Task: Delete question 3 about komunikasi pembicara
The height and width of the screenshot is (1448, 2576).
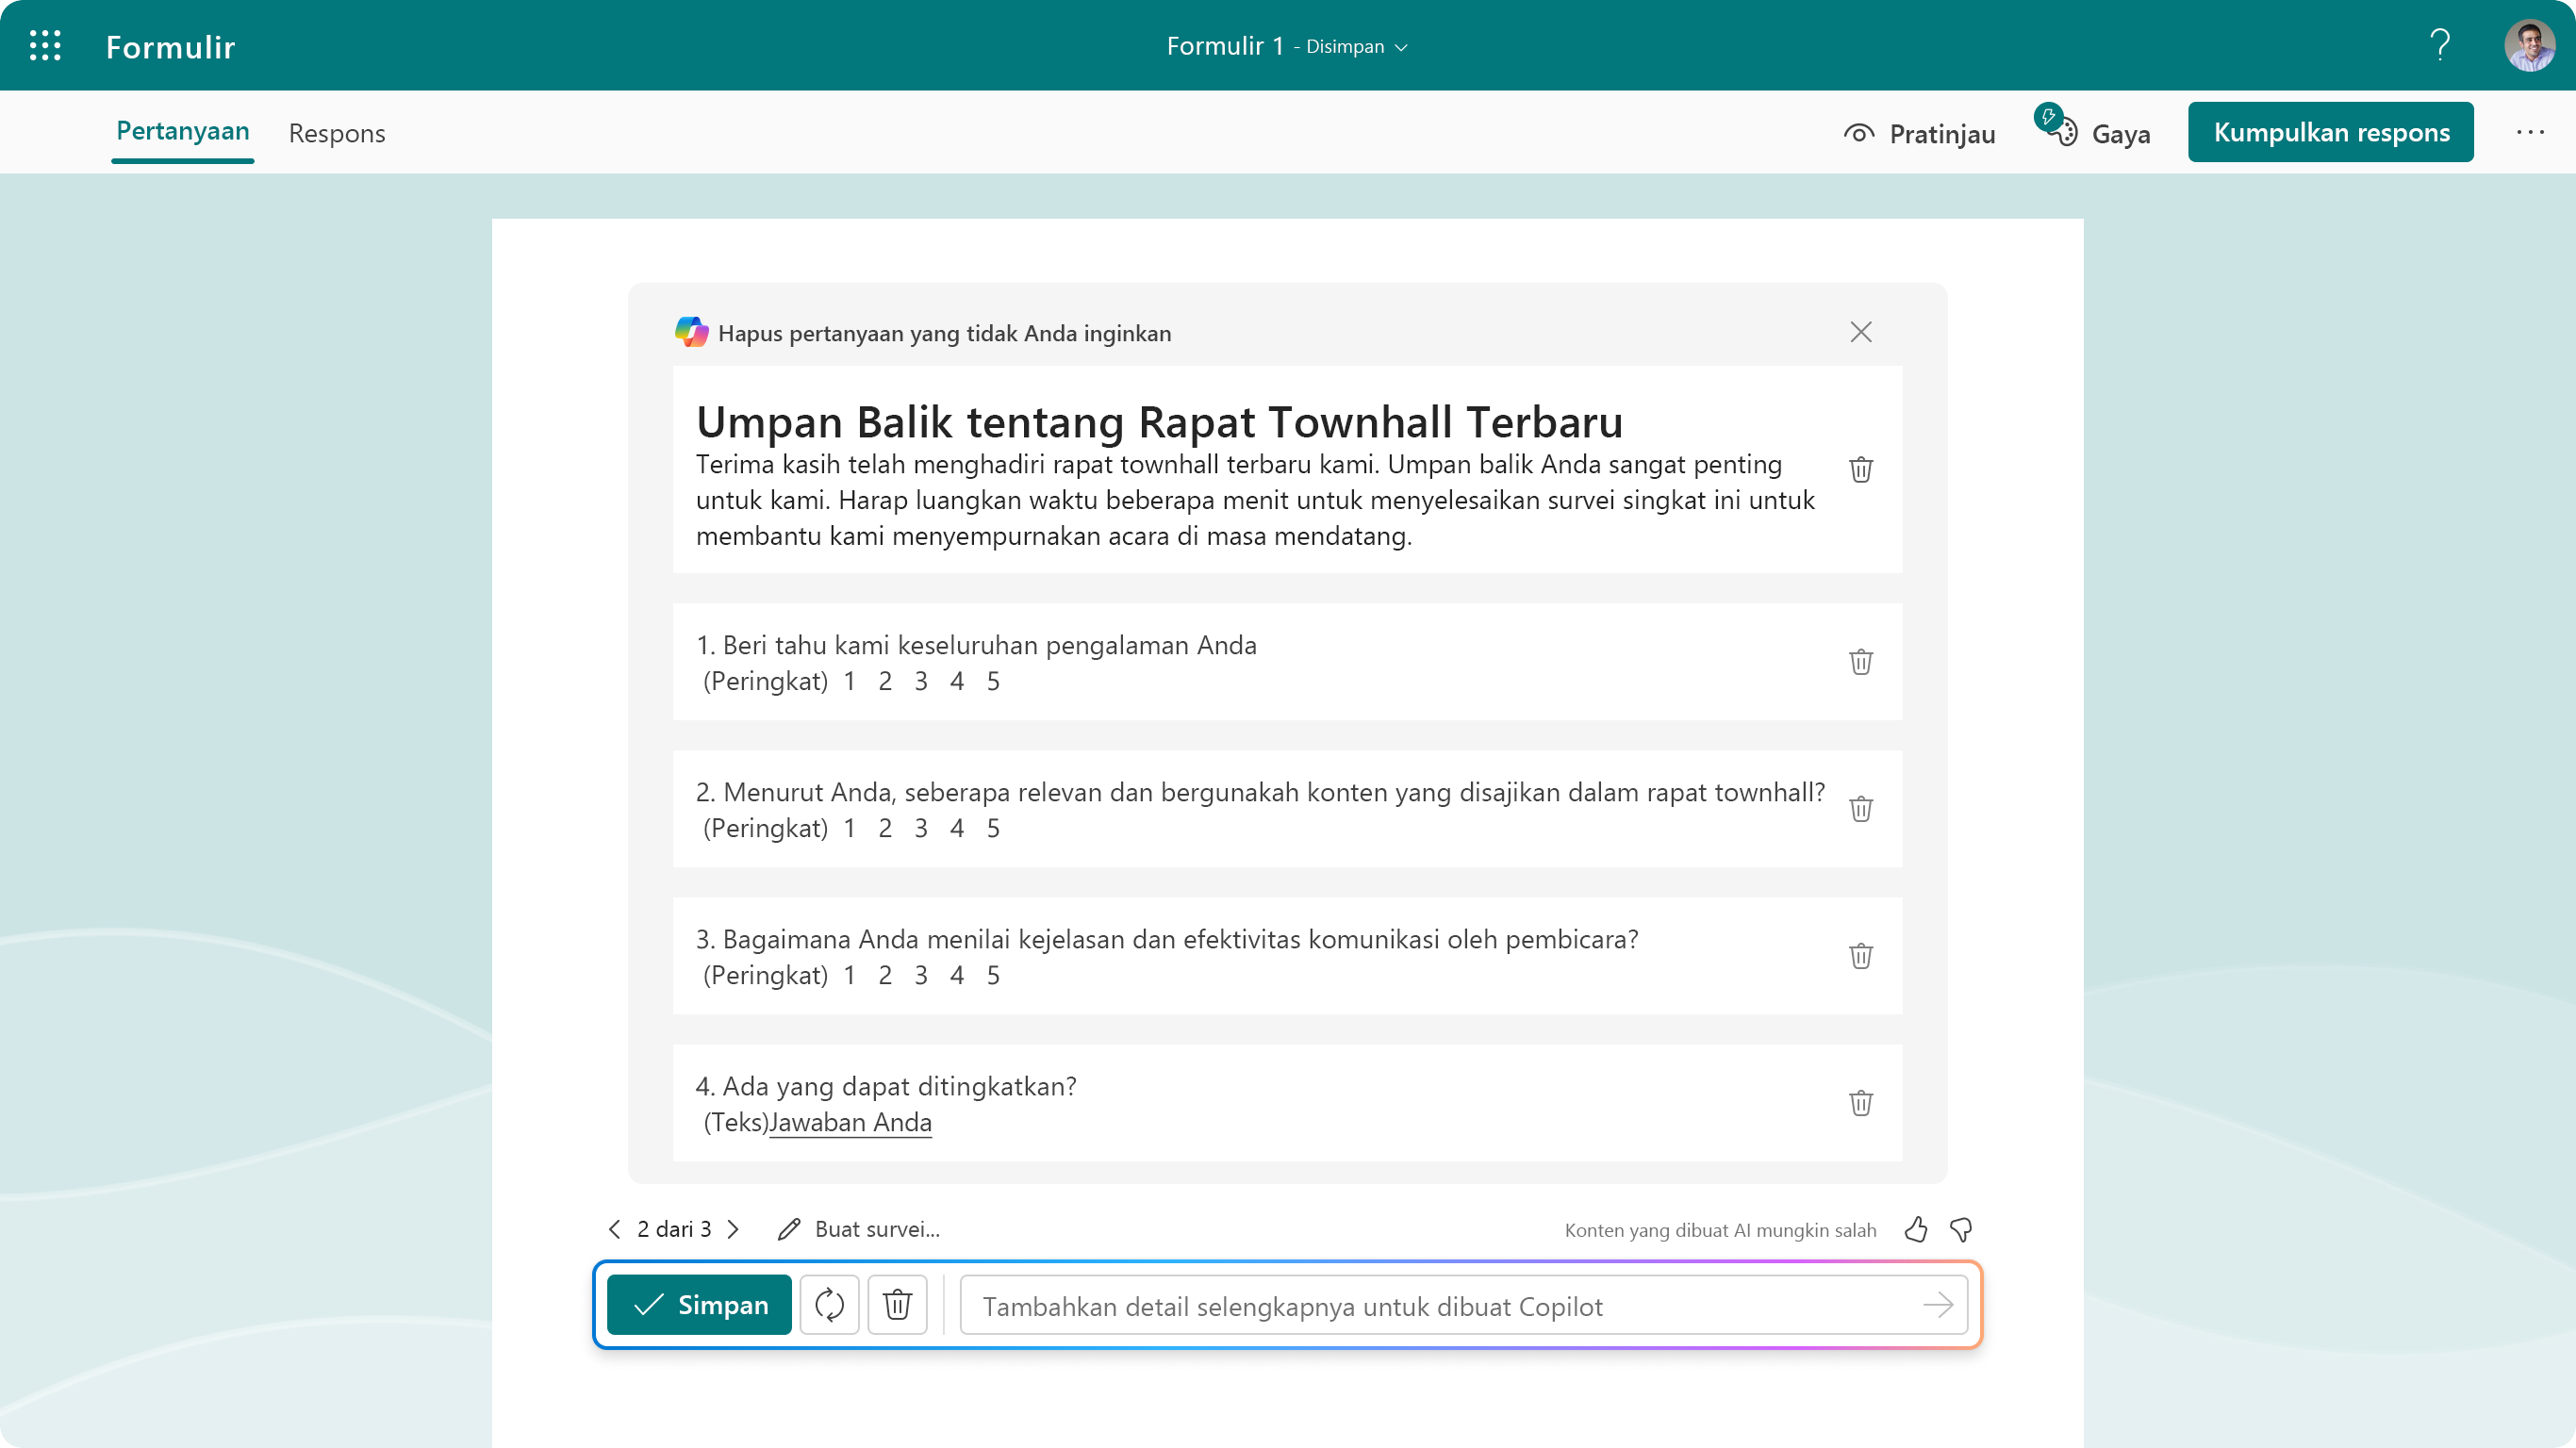Action: (x=1860, y=956)
